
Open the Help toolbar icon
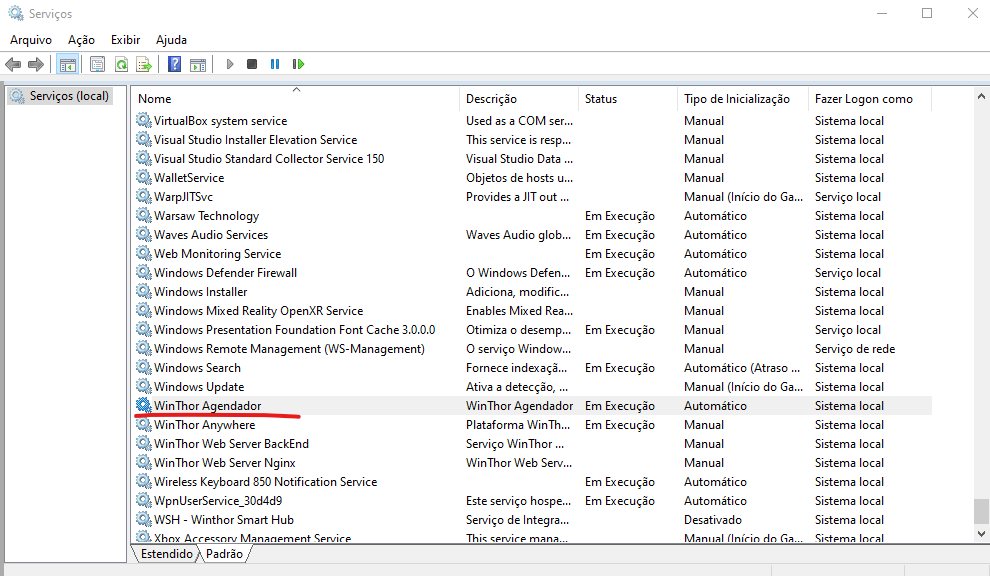coord(174,64)
